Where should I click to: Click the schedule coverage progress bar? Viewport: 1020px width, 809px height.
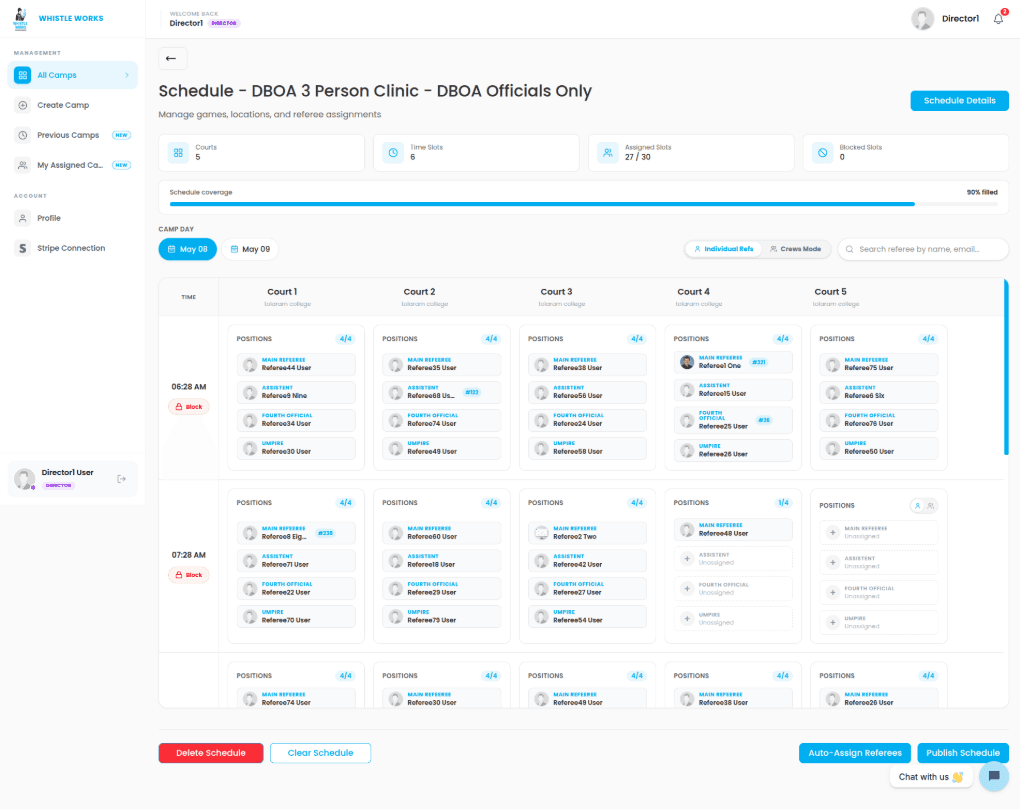point(584,204)
